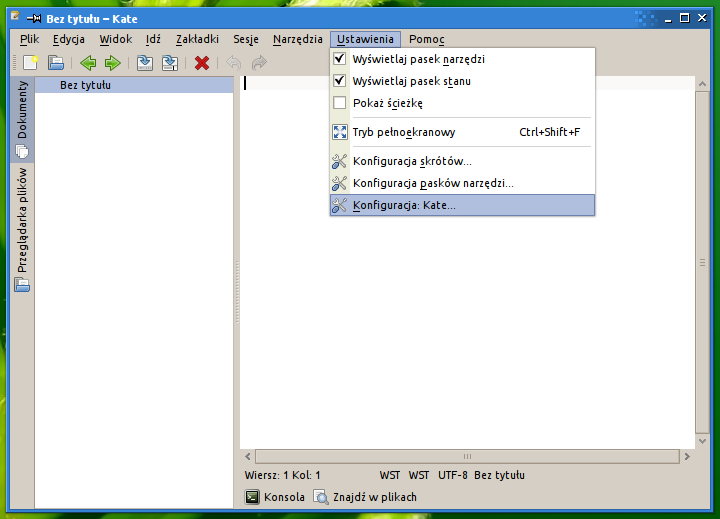
Task: Click the fullscreen icon beside Tryb pełnoekranowy
Action: [339, 132]
